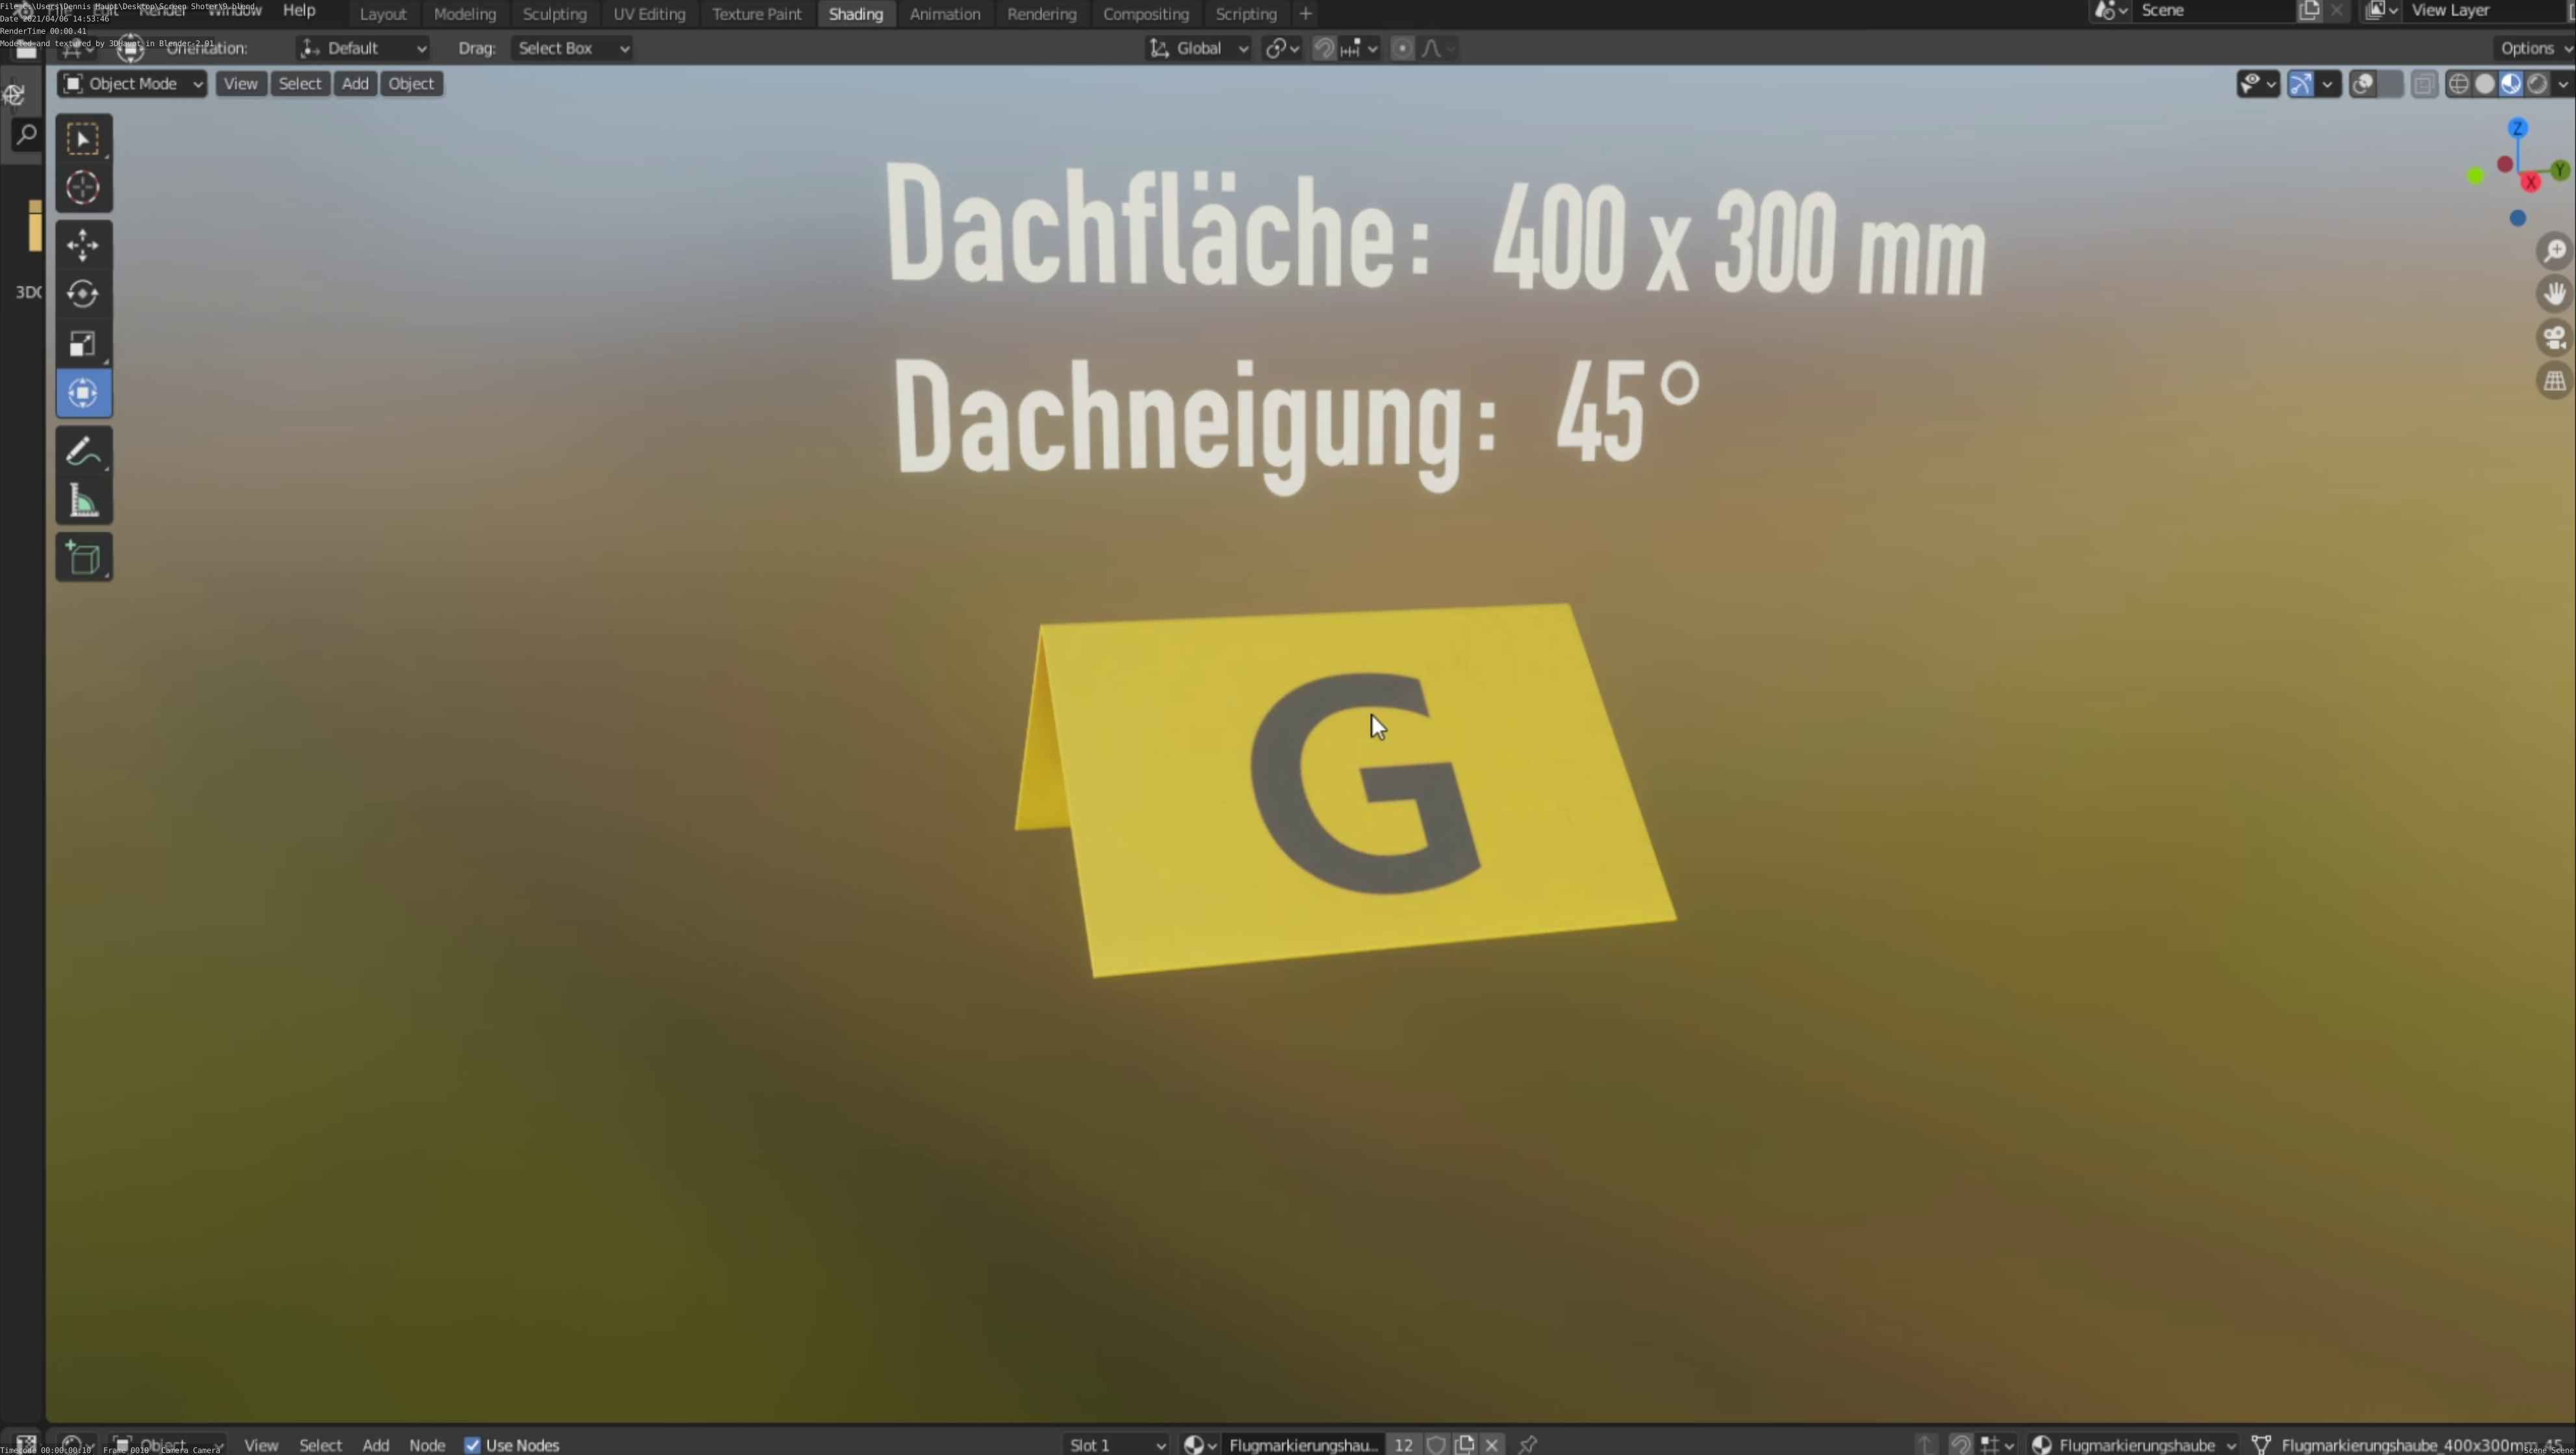This screenshot has width=2576, height=1455.
Task: Open Drag Select Box dropdown
Action: (x=572, y=48)
